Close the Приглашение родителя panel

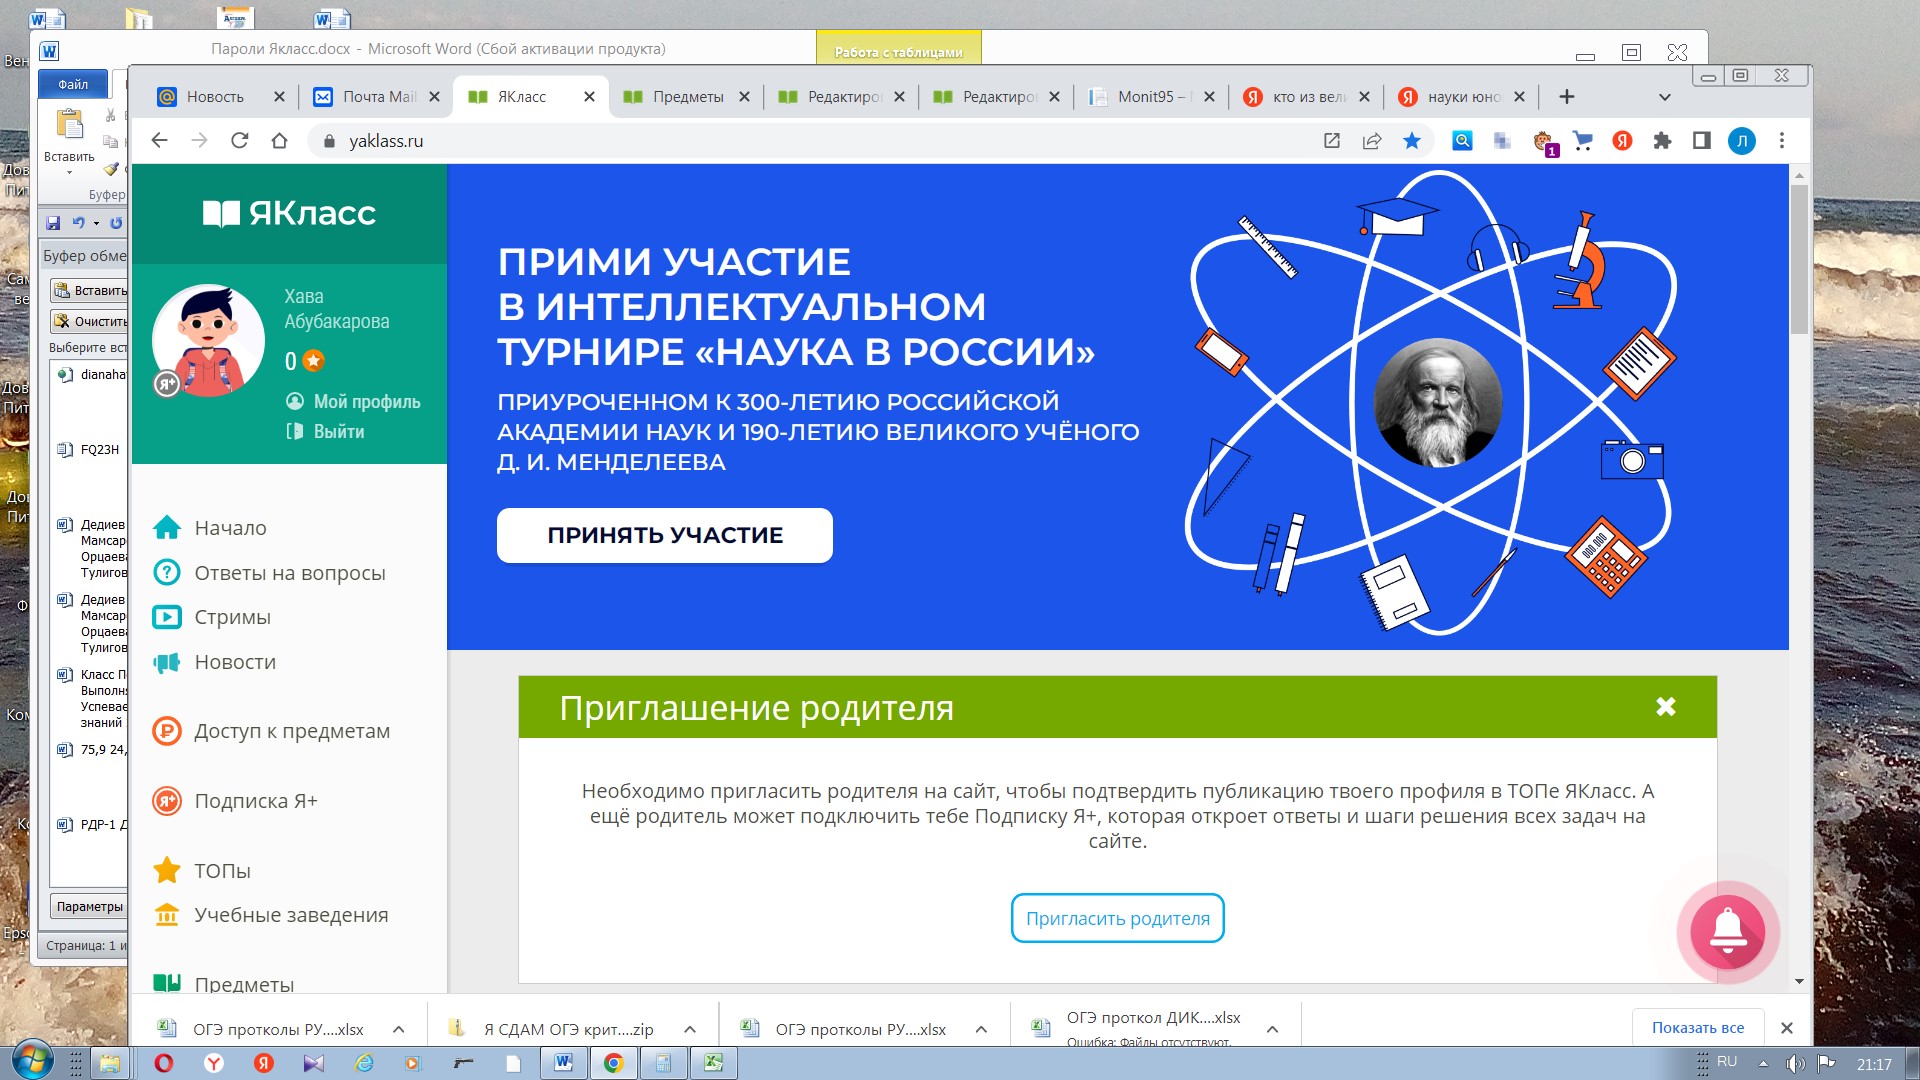tap(1665, 707)
